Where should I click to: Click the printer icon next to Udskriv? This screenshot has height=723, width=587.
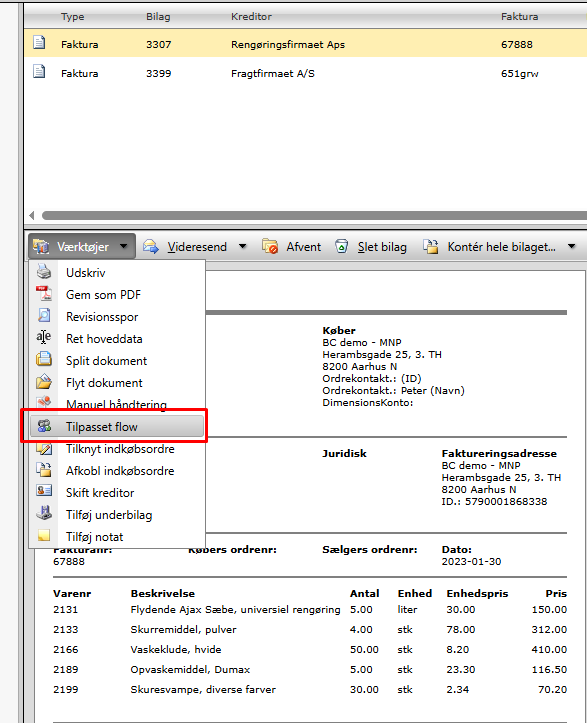click(44, 272)
